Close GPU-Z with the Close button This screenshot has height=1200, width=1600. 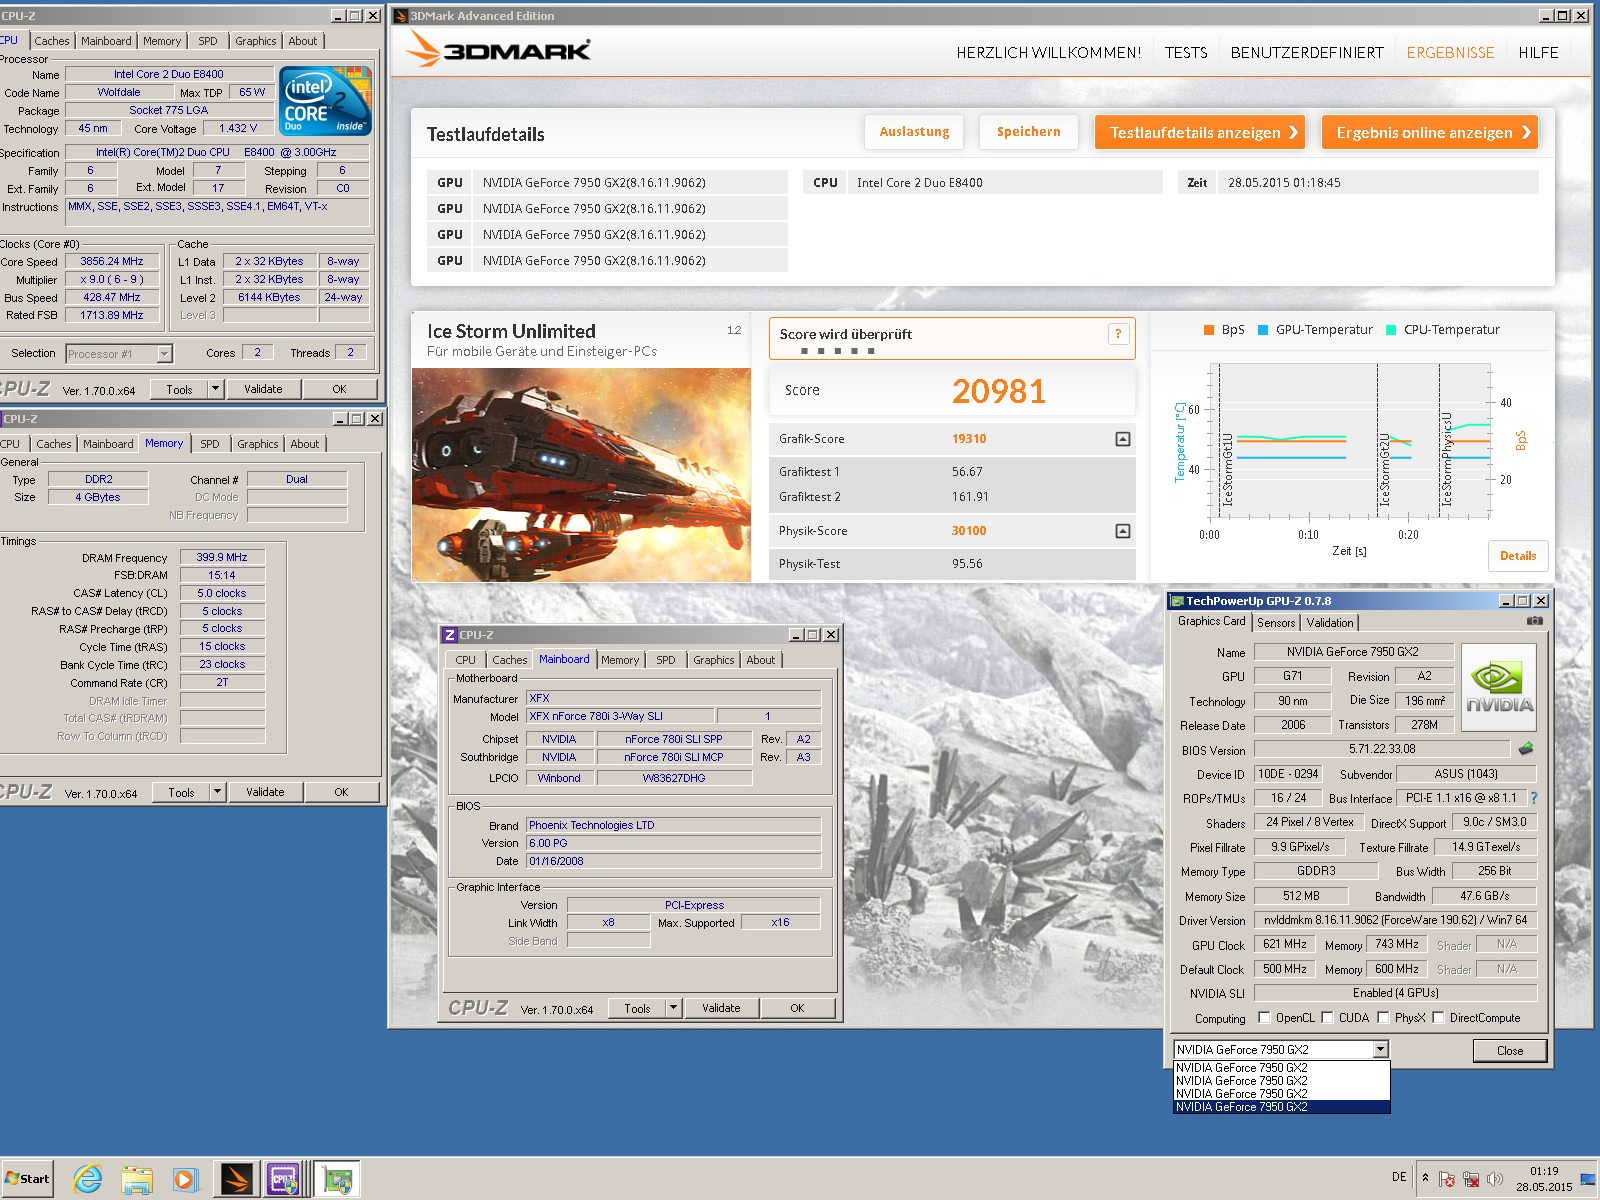coord(1510,1051)
